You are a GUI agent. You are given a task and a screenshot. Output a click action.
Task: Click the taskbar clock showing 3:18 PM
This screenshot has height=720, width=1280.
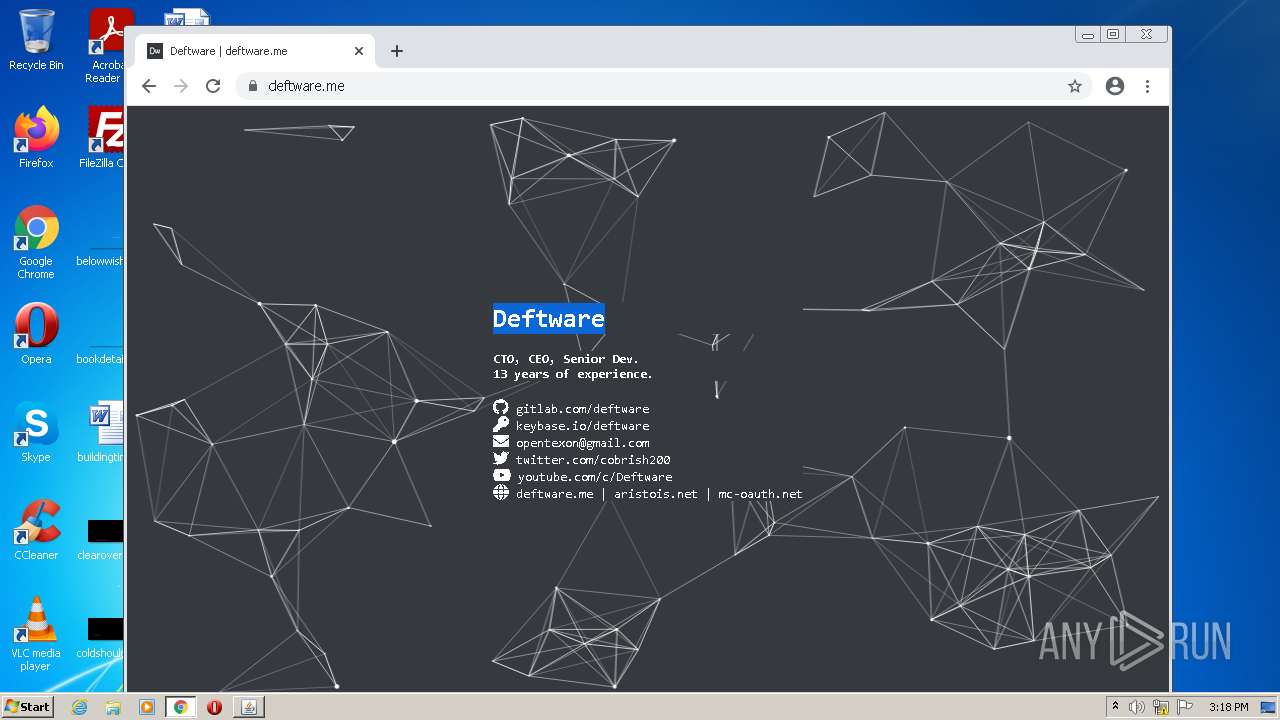tap(1228, 707)
